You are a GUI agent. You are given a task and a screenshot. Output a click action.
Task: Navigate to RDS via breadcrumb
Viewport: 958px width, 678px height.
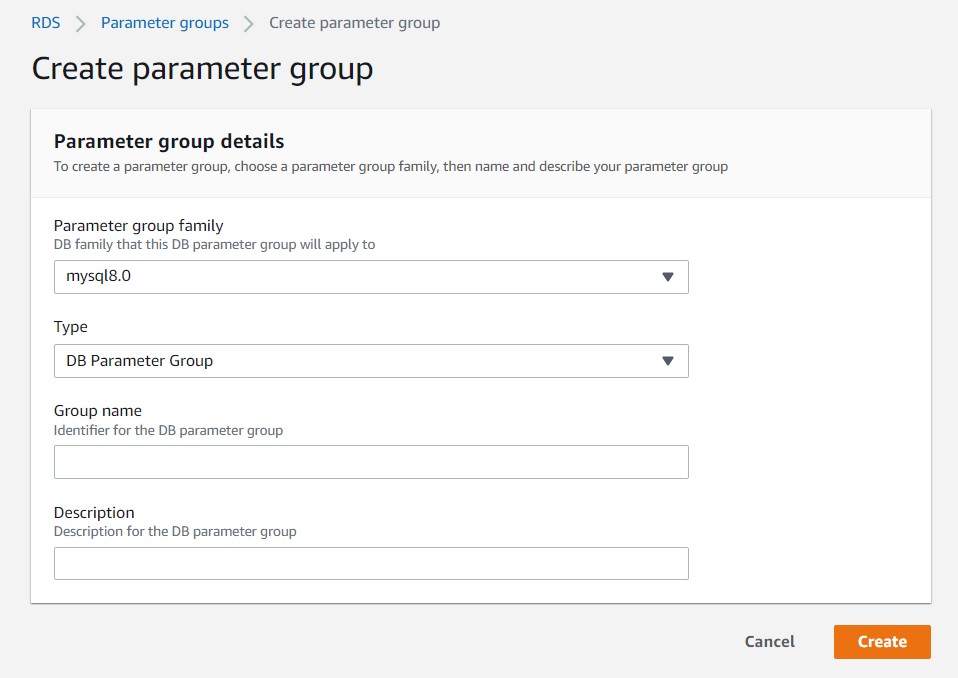[x=43, y=22]
